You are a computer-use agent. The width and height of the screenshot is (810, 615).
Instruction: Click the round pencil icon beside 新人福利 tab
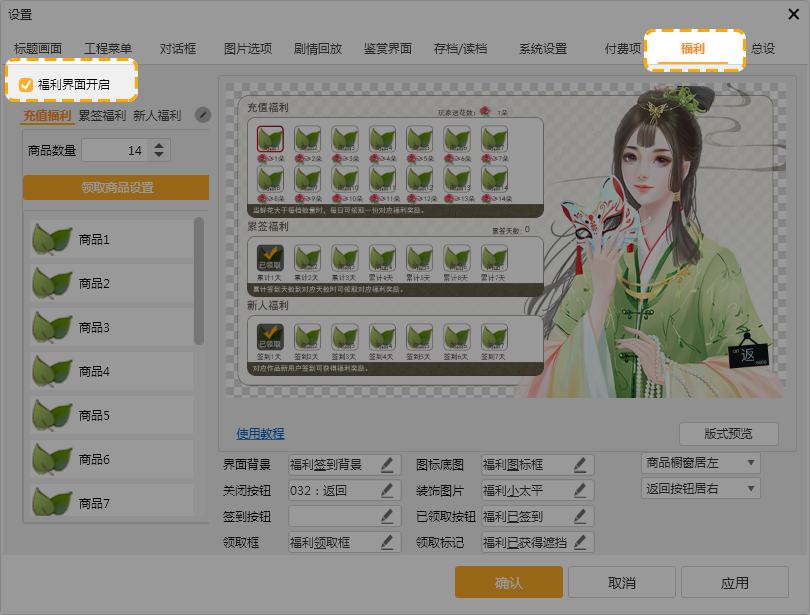202,115
